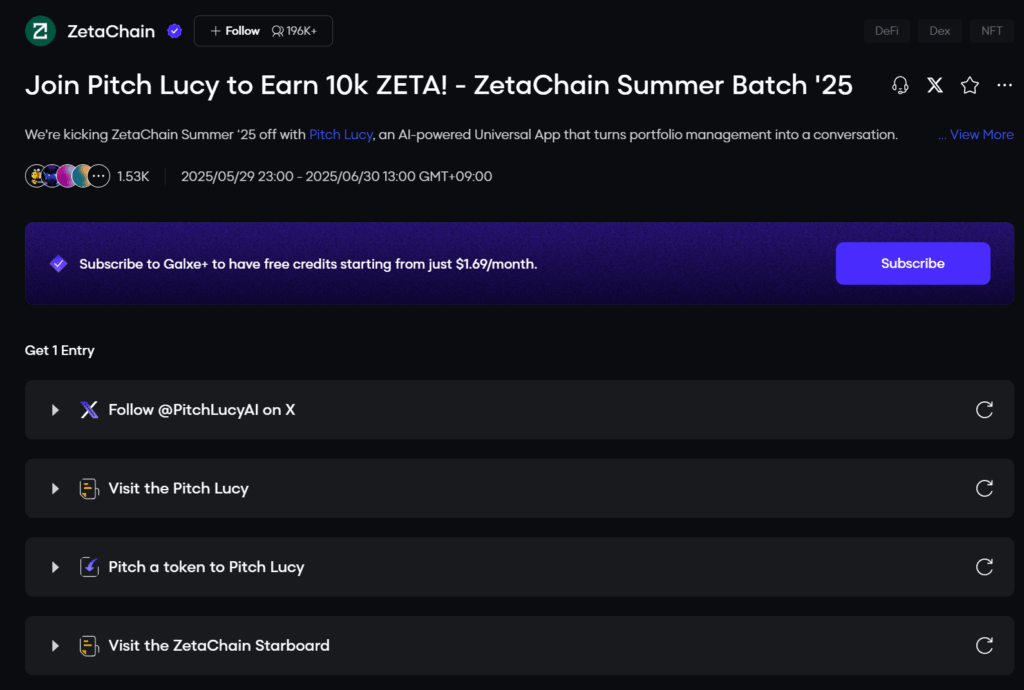
Task: Click View More to expand description
Action: tap(976, 134)
